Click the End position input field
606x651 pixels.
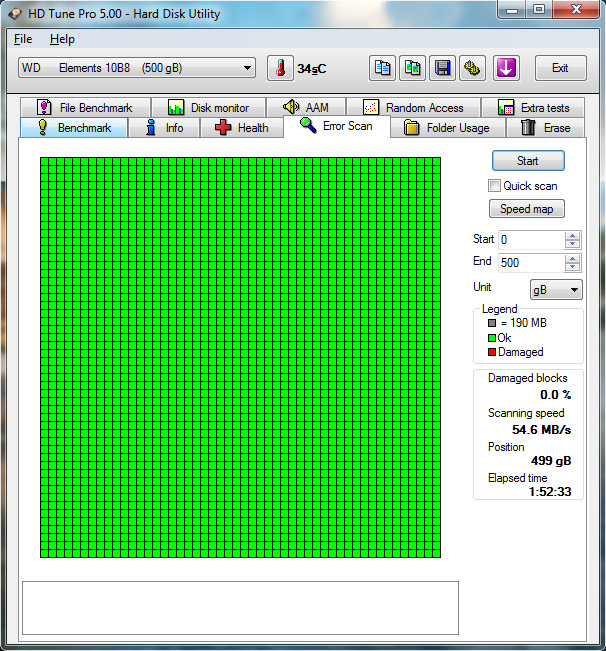point(531,263)
